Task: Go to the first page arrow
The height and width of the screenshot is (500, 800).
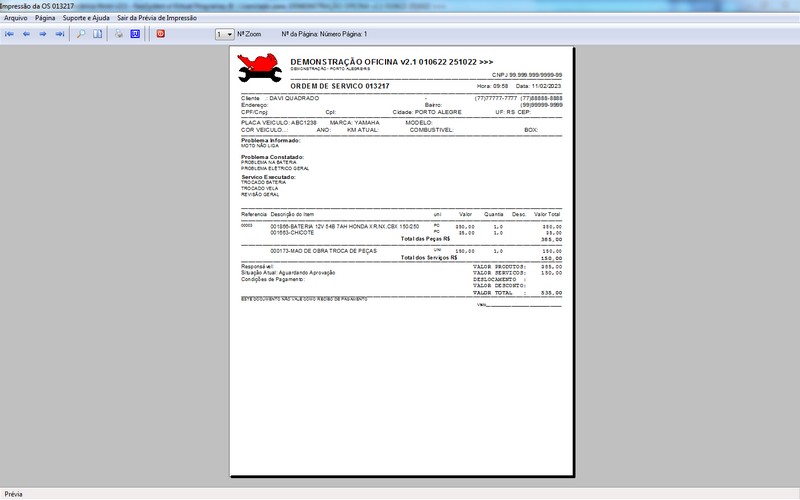Action: click(9, 34)
